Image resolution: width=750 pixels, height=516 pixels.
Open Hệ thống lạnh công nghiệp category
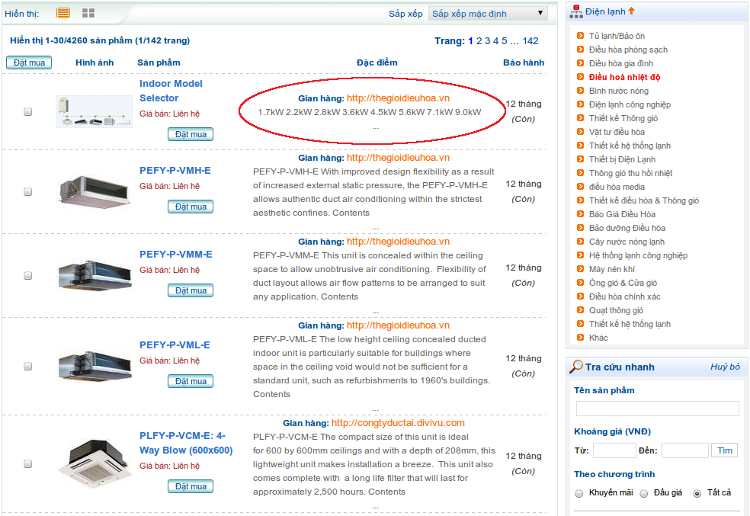[638, 255]
